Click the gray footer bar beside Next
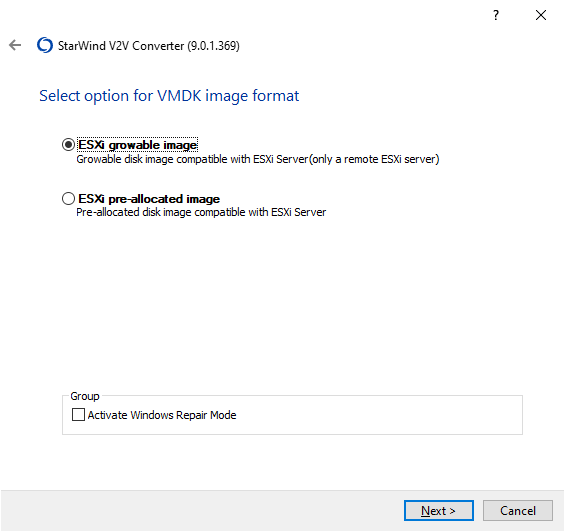Image resolution: width=565 pixels, height=532 pixels. (x=202, y=510)
